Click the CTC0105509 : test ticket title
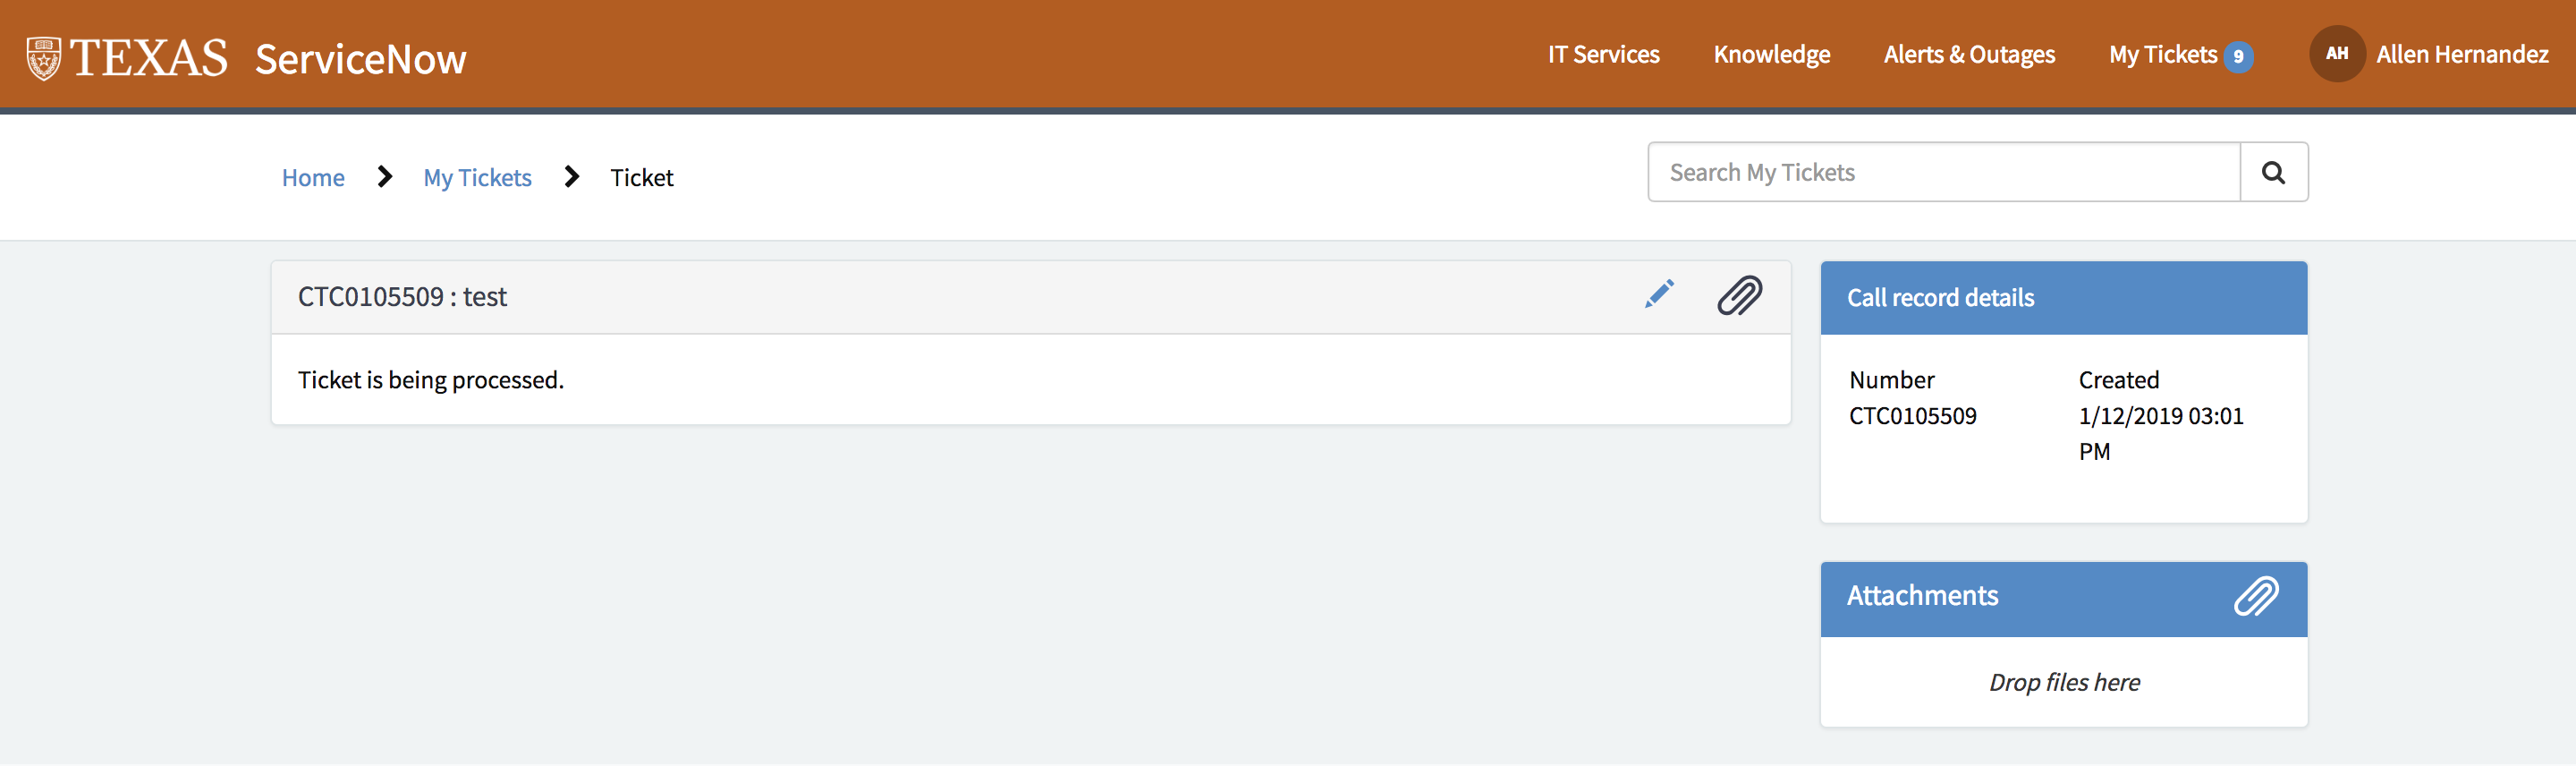Image resolution: width=2576 pixels, height=766 pixels. (x=402, y=297)
